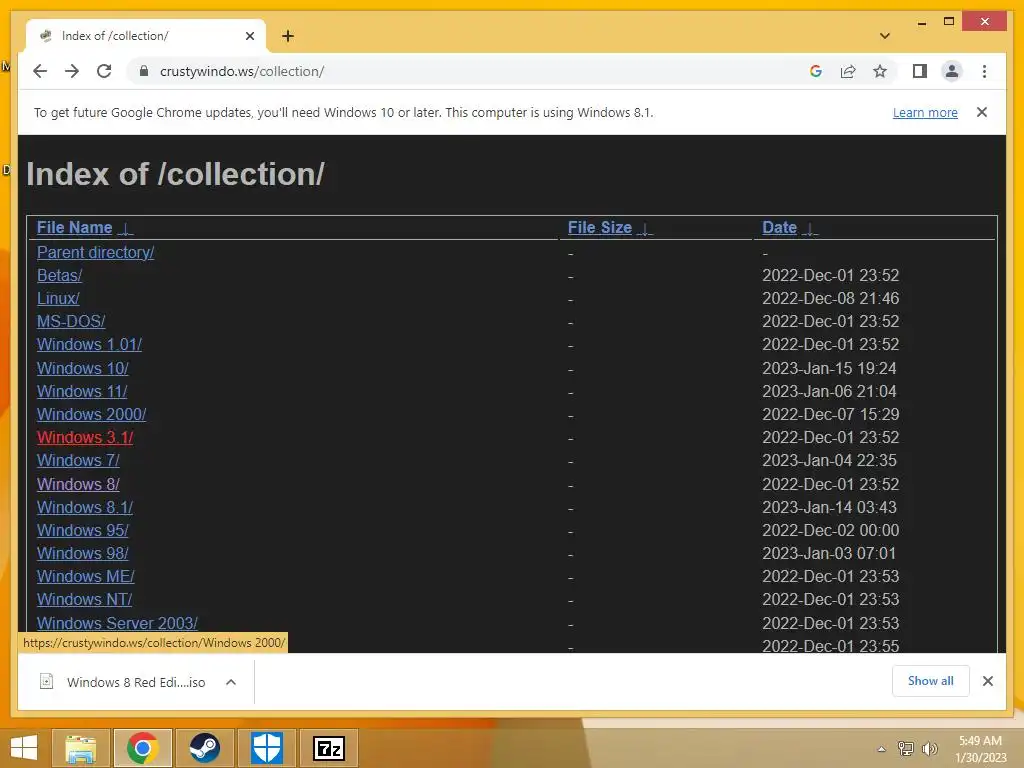Image resolution: width=1024 pixels, height=768 pixels.
Task: Go forward to the next page
Action: pyautogui.click(x=72, y=71)
